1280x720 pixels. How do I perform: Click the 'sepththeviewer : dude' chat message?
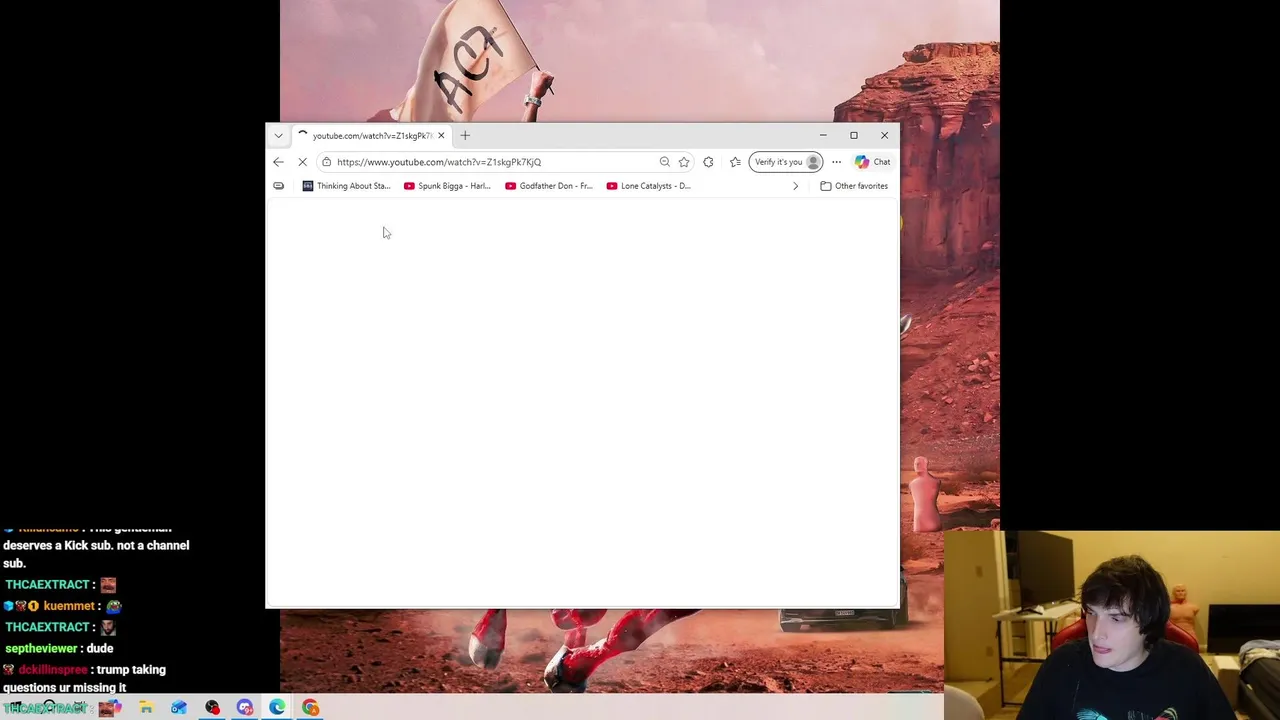[x=59, y=648]
